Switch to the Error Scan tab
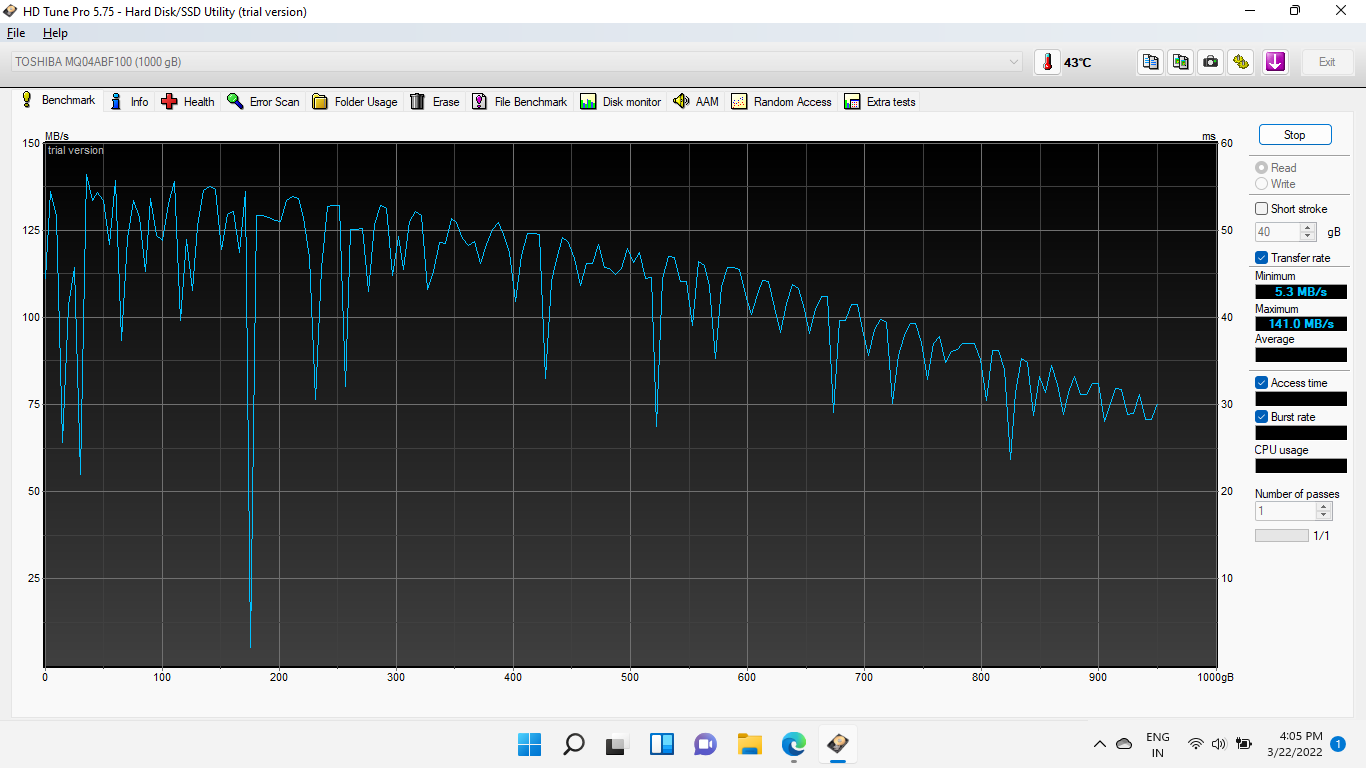1366x768 pixels. point(263,102)
